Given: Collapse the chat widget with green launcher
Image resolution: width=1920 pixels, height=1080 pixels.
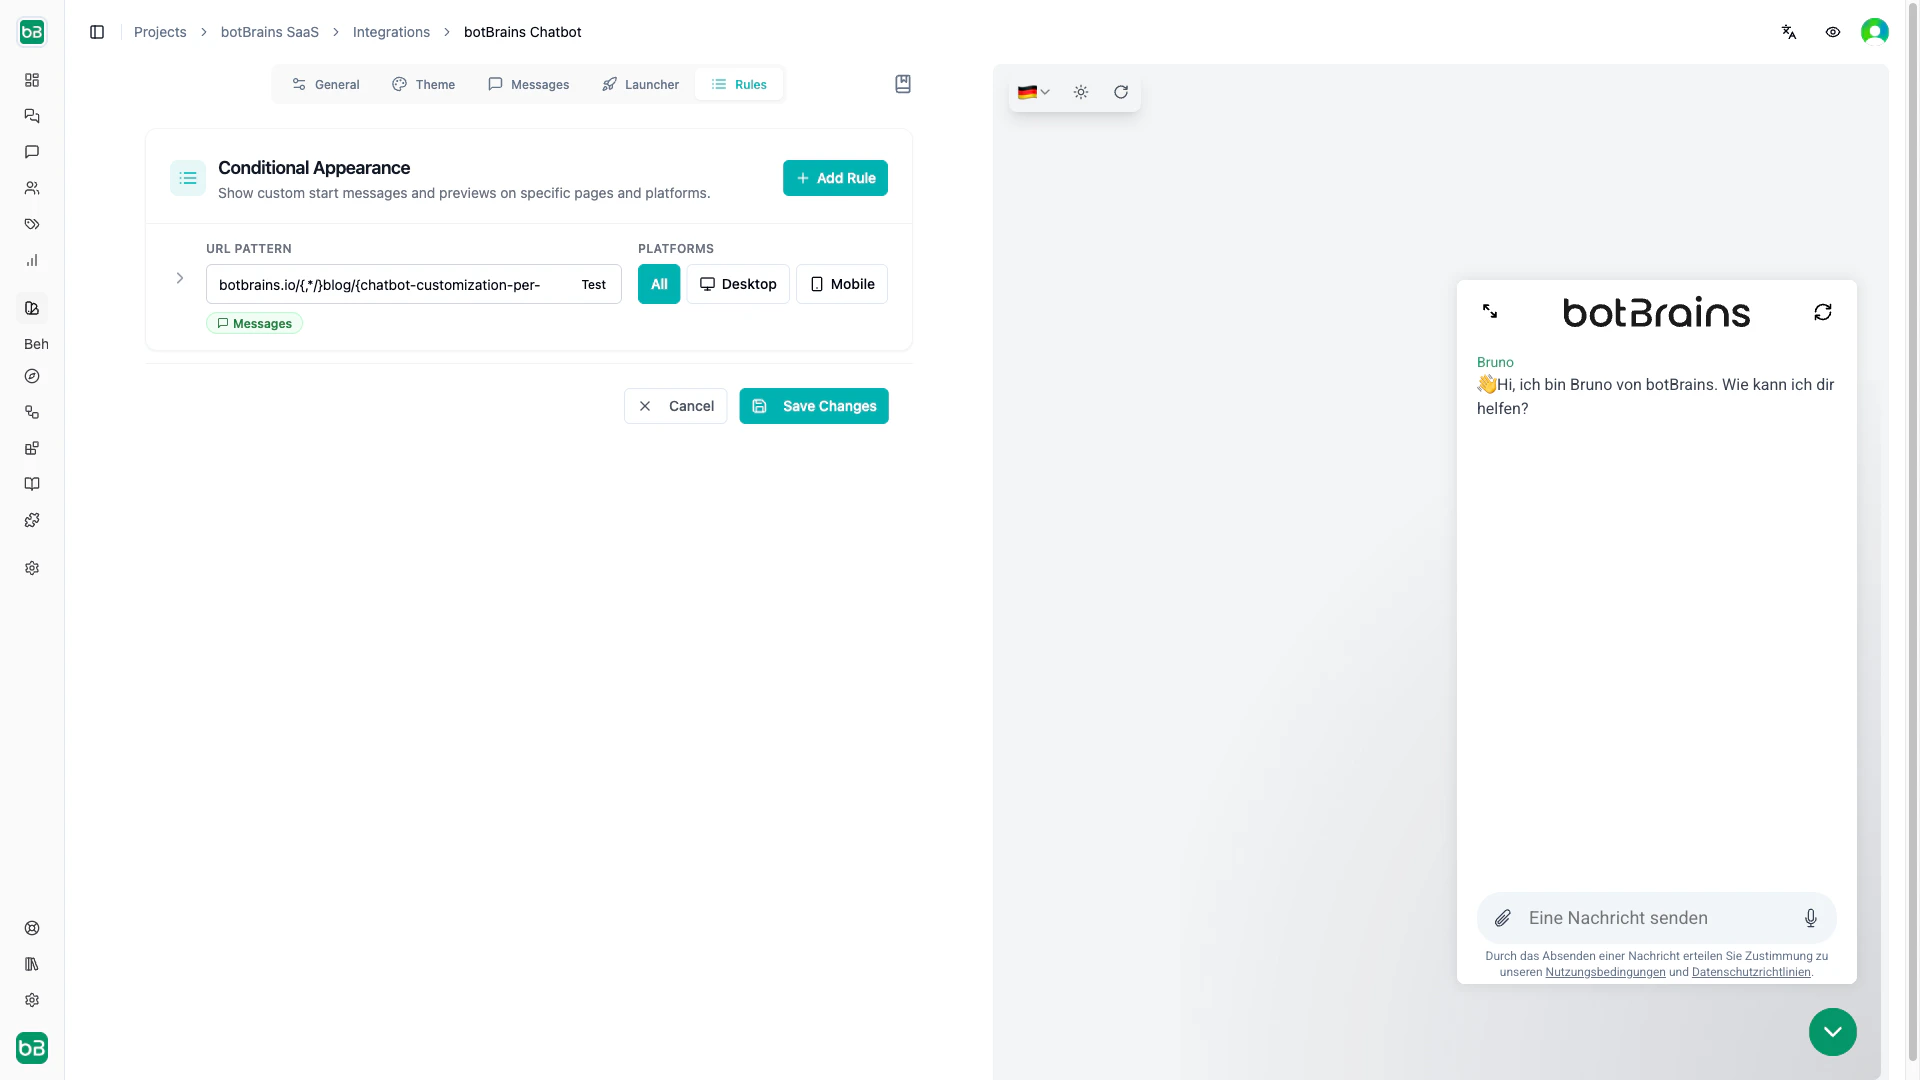Looking at the screenshot, I should point(1833,1032).
